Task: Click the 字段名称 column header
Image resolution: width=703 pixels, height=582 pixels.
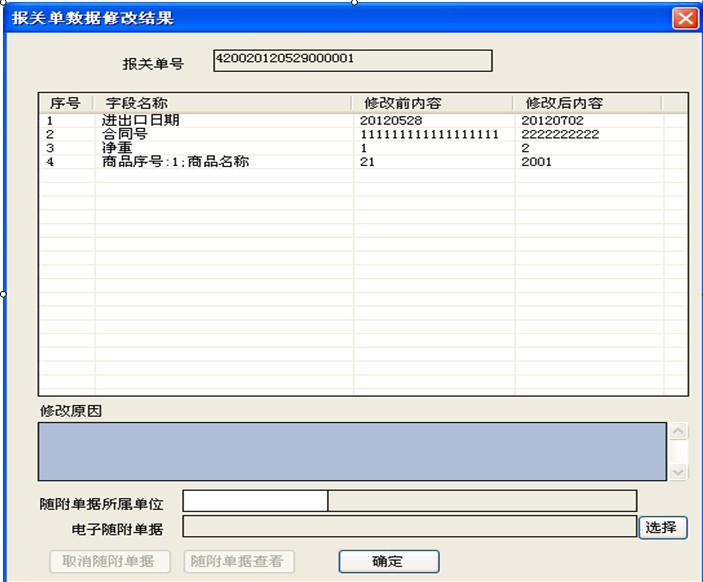Action: pos(223,103)
